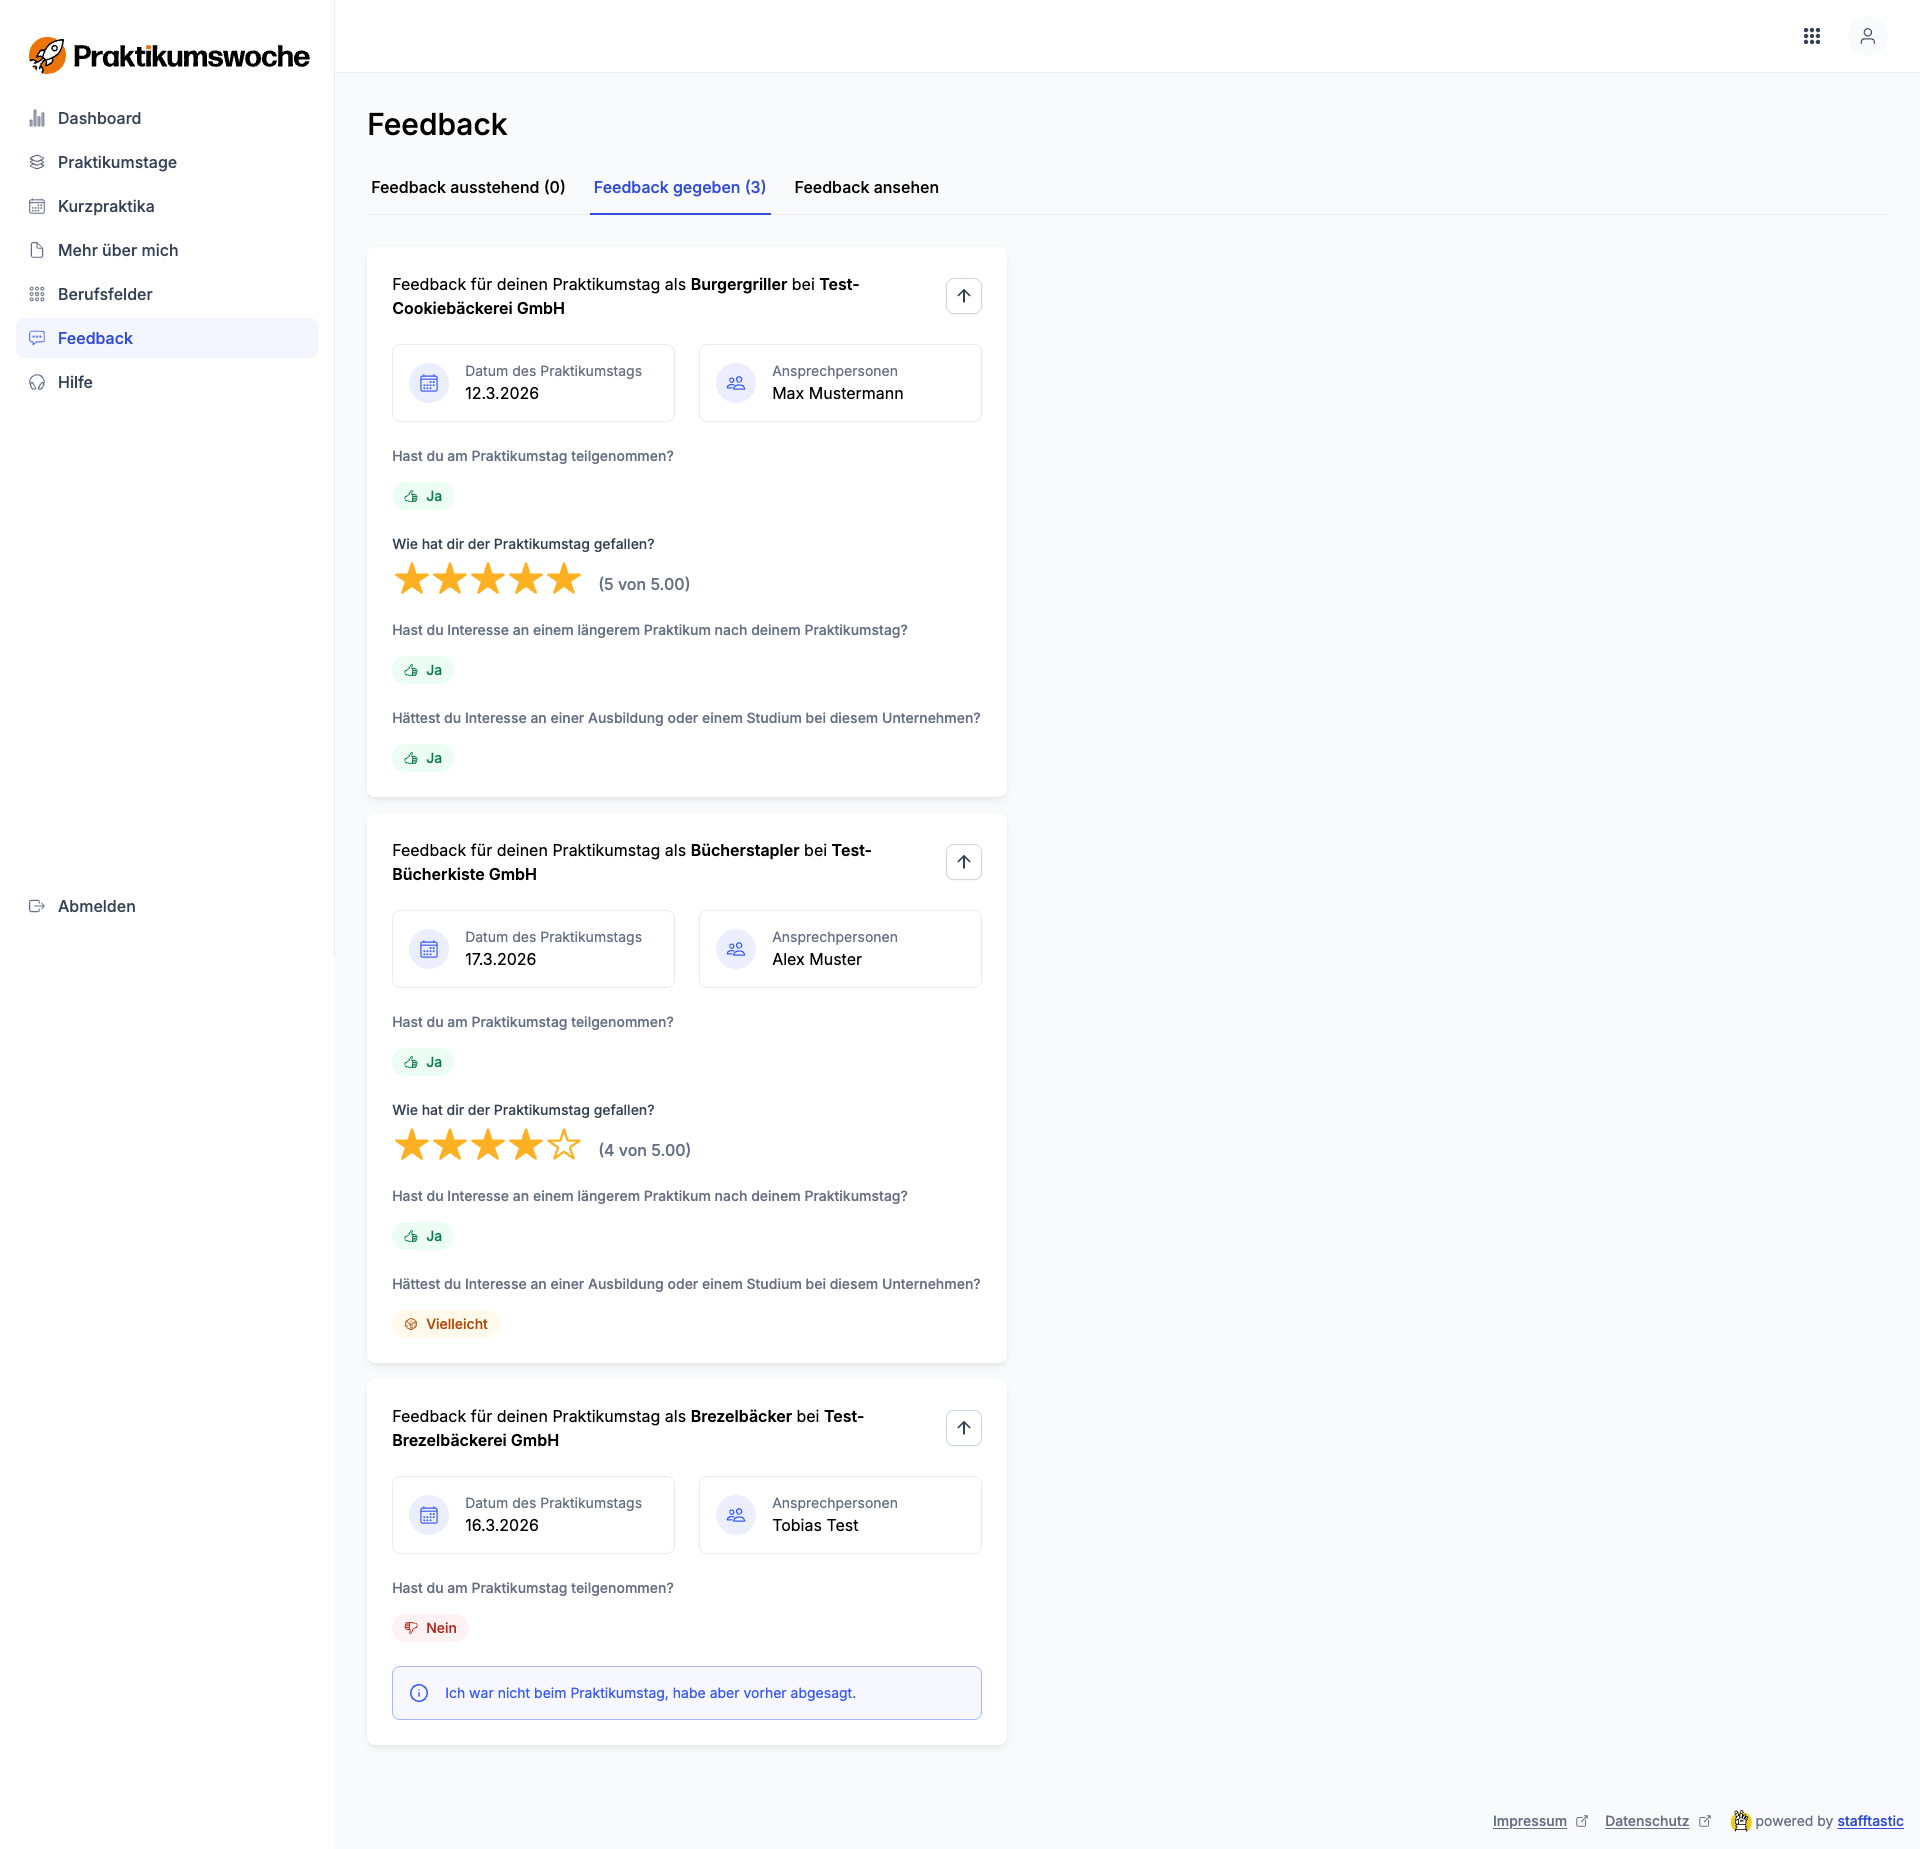Click the fifth star of Bücherstapler rating
The width and height of the screenshot is (1920, 1849).
click(x=564, y=1145)
